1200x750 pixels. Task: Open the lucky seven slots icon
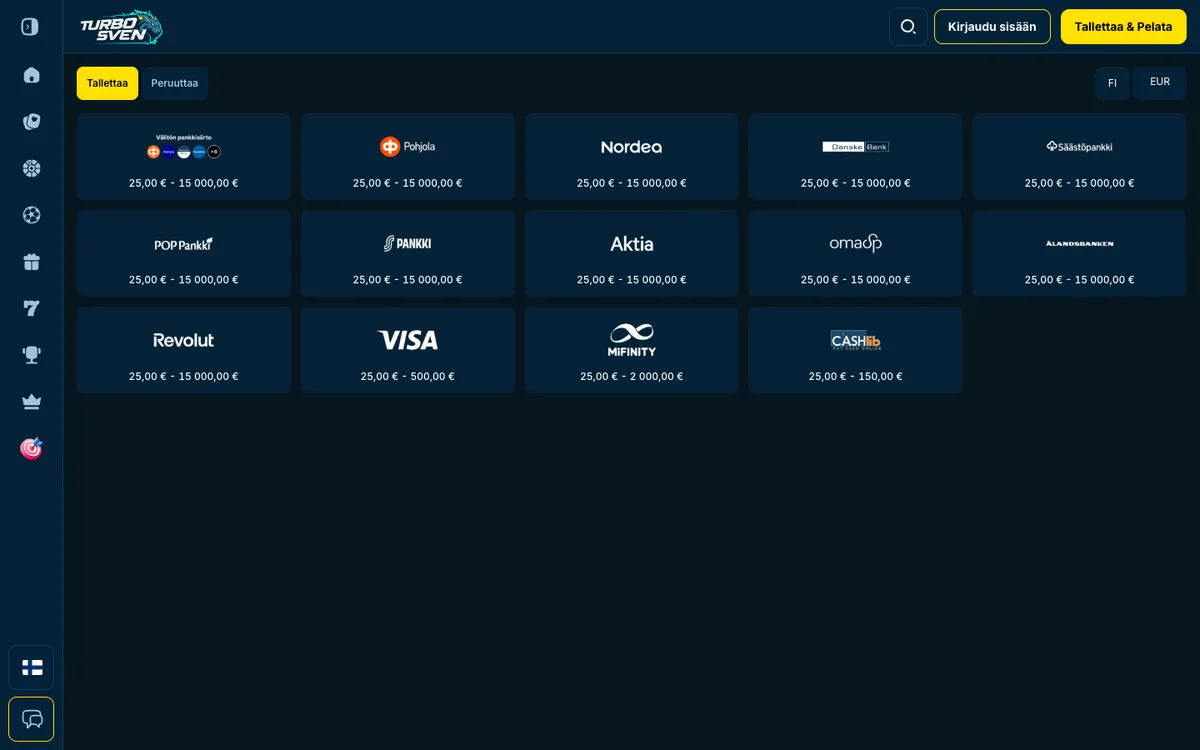pyautogui.click(x=31, y=308)
